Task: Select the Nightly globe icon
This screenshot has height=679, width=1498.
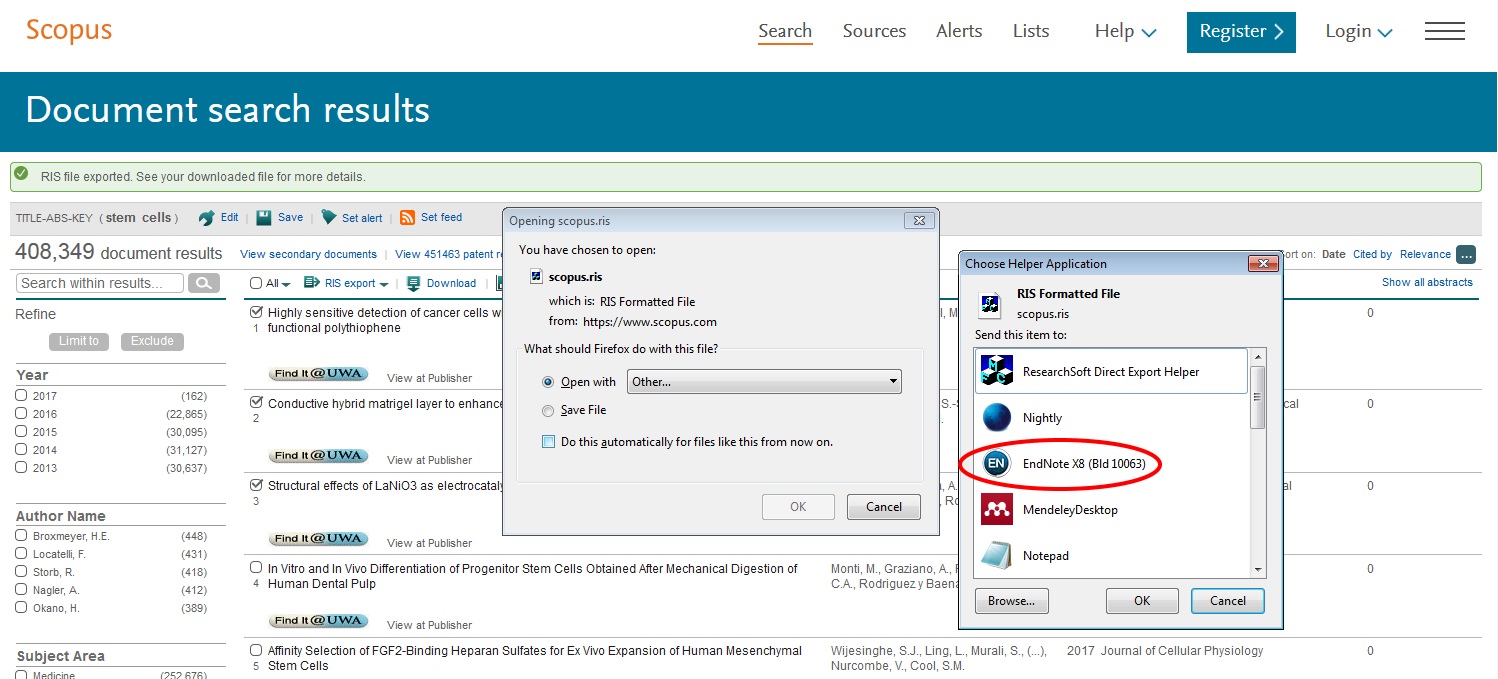Action: click(997, 417)
